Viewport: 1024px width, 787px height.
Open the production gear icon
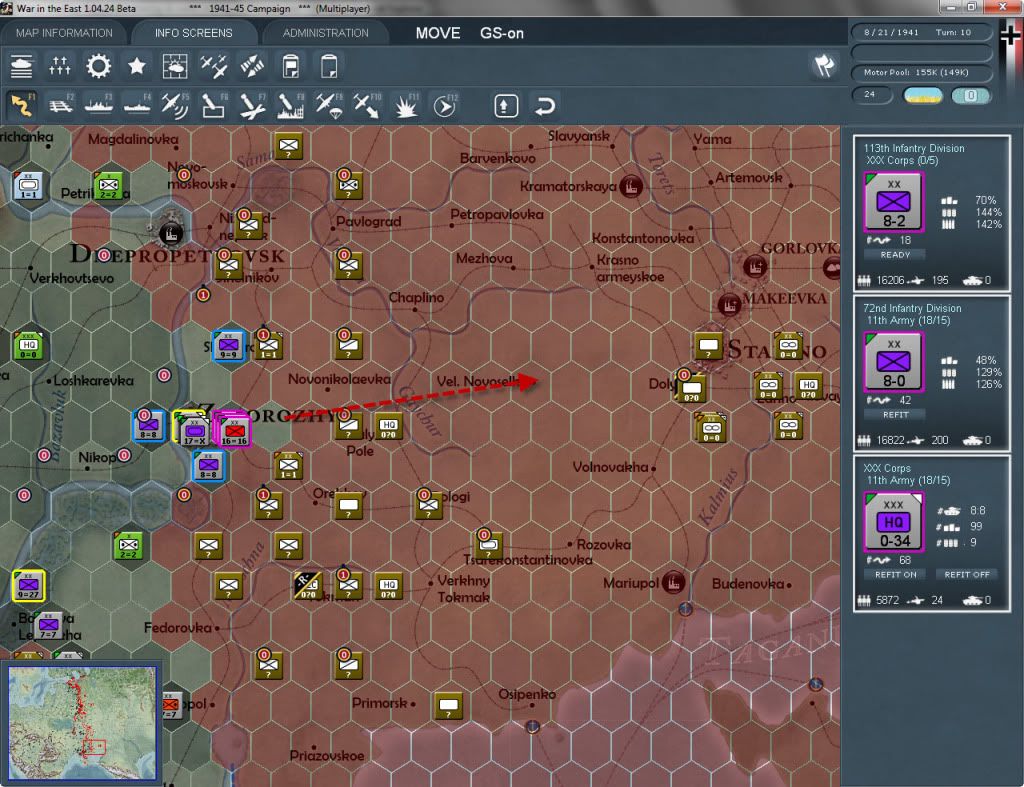(x=98, y=66)
